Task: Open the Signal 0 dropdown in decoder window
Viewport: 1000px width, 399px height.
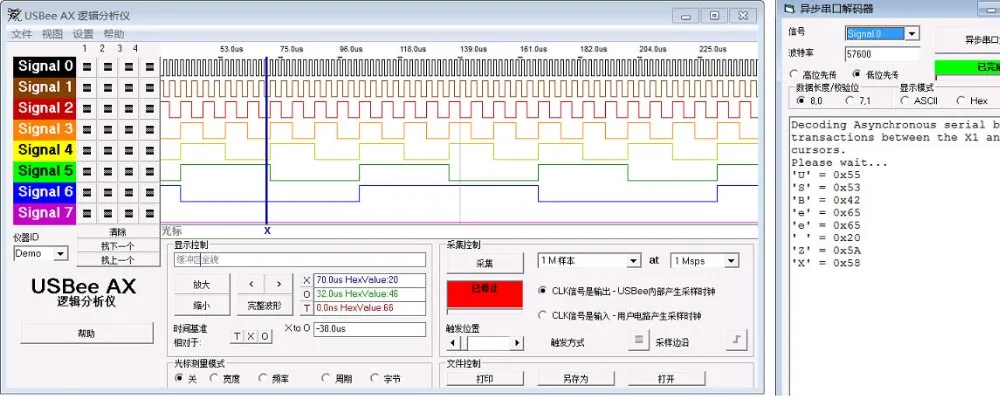Action: pos(912,34)
